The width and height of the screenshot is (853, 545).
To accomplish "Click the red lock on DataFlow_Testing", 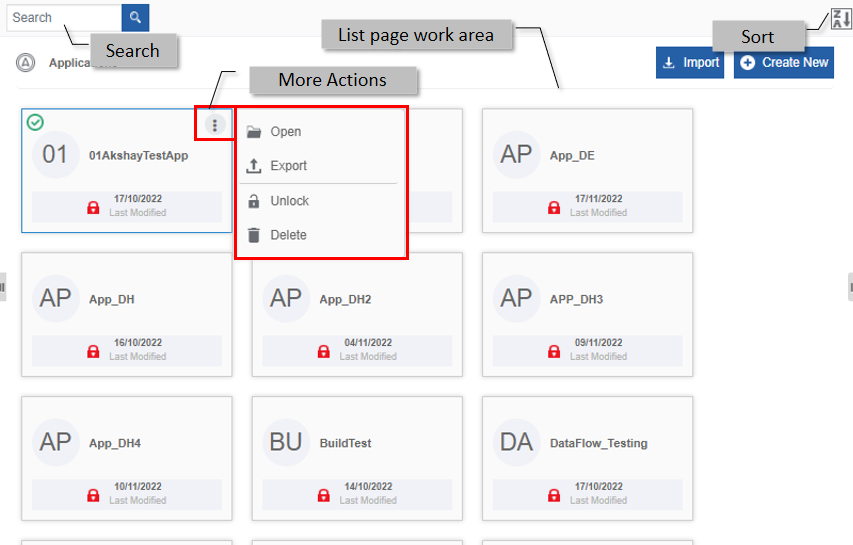I will pyautogui.click(x=554, y=494).
